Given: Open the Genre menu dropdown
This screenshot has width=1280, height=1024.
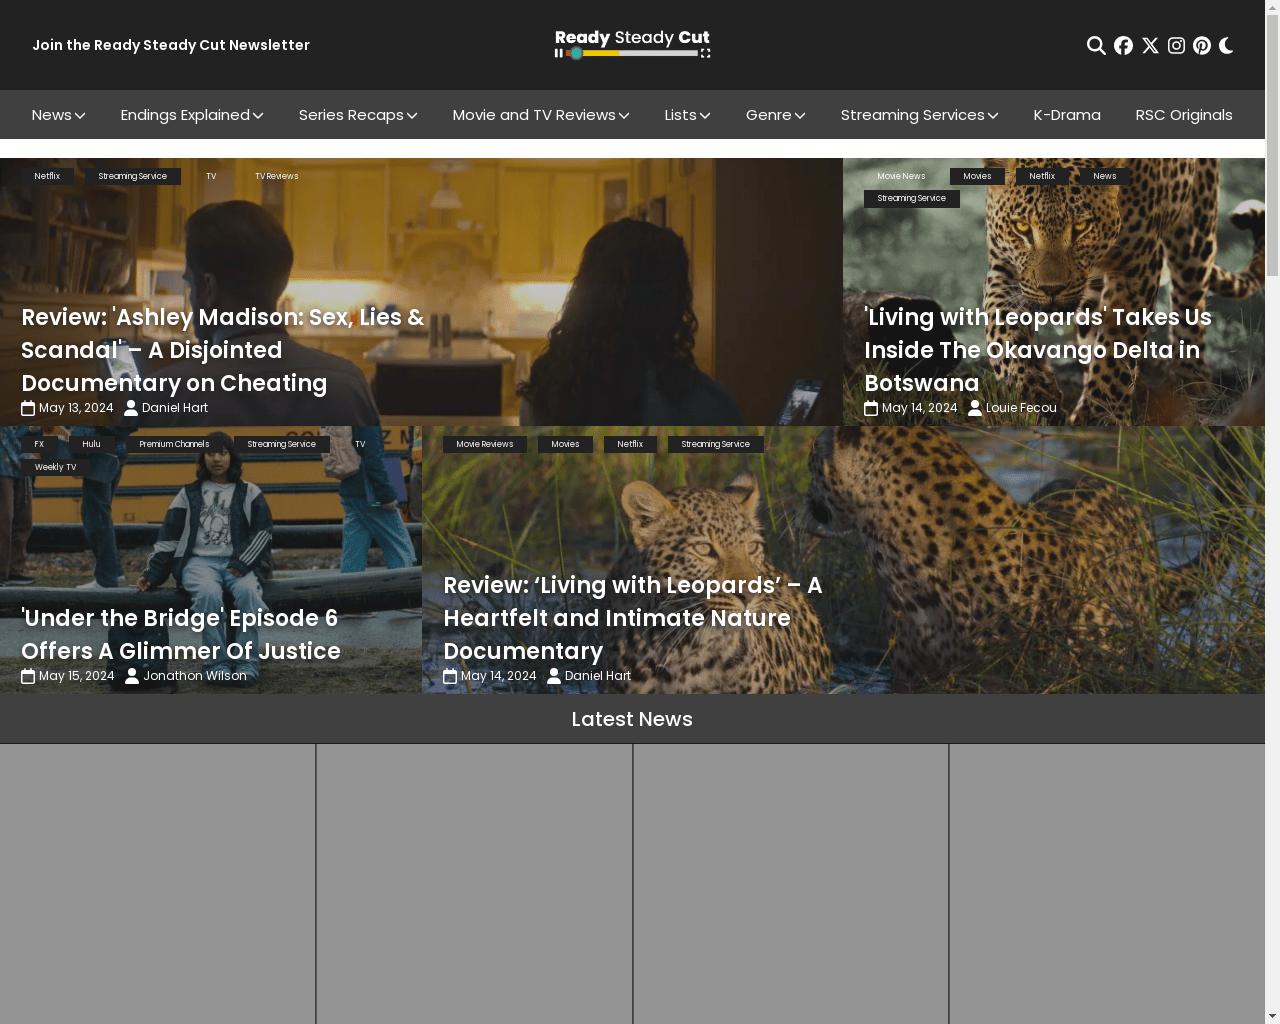Looking at the screenshot, I should (775, 115).
